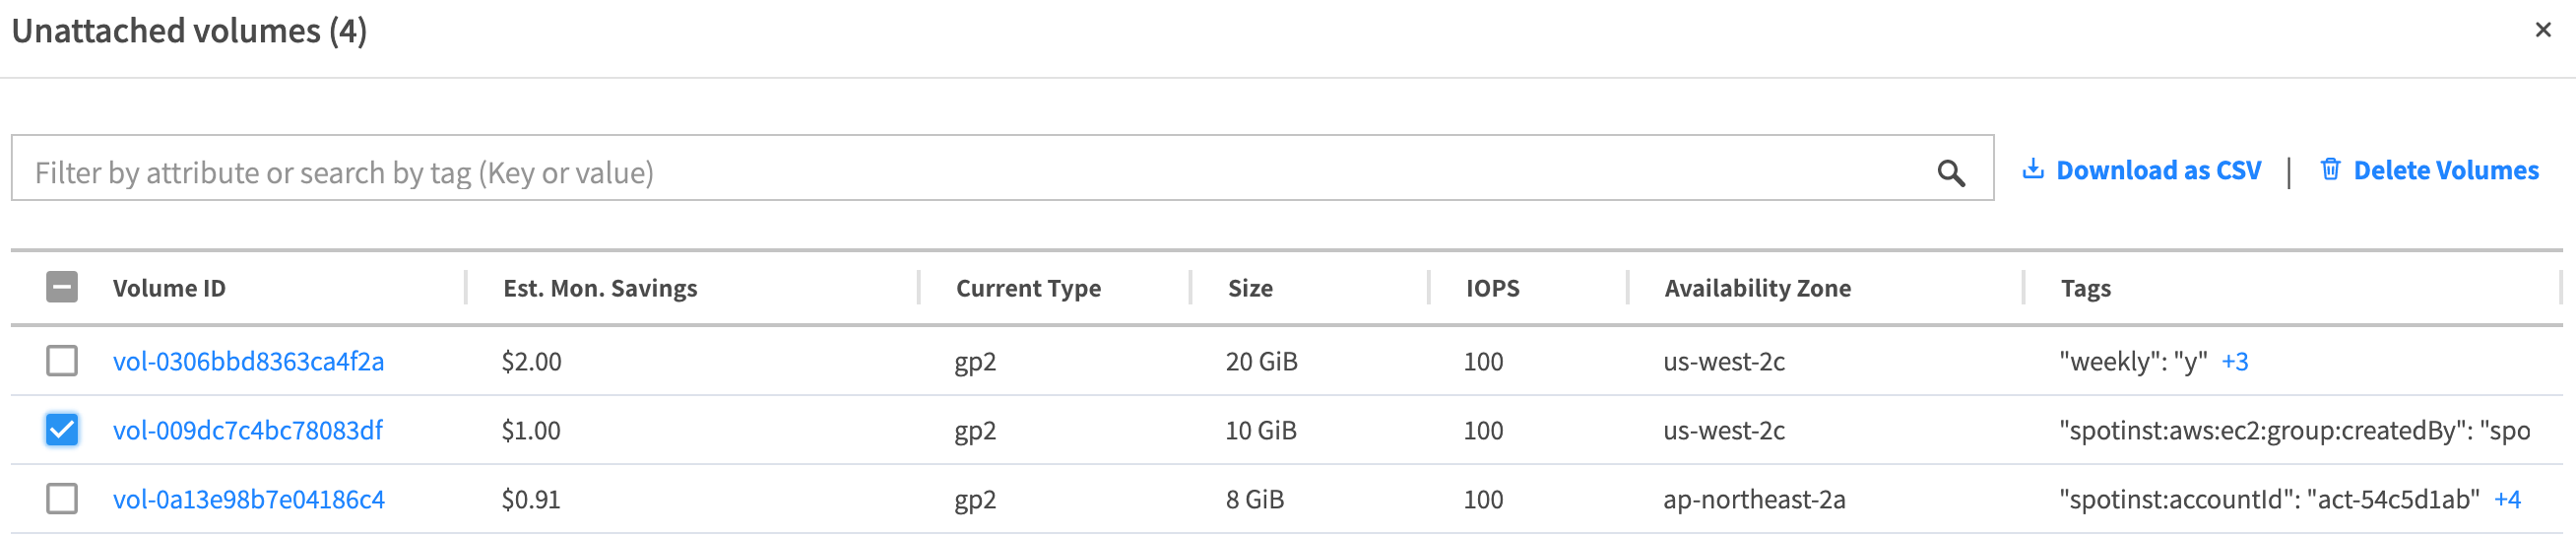Sort by the Volume ID column header
The width and height of the screenshot is (2576, 536).
[x=169, y=288]
